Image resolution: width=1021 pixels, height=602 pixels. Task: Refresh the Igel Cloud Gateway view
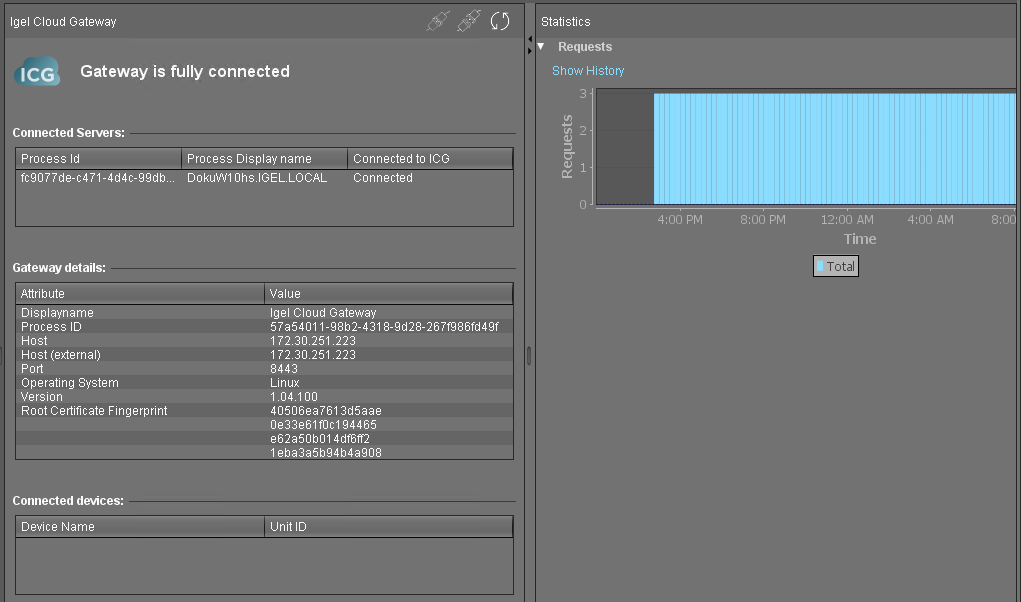point(500,21)
